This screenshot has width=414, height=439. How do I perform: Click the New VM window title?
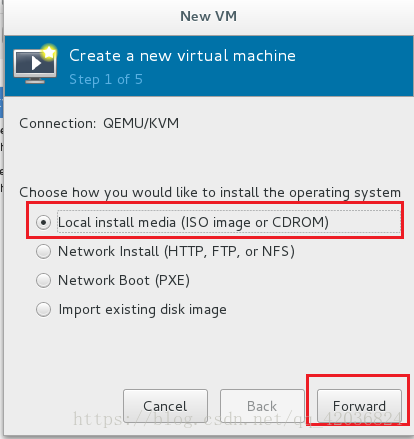tap(208, 16)
